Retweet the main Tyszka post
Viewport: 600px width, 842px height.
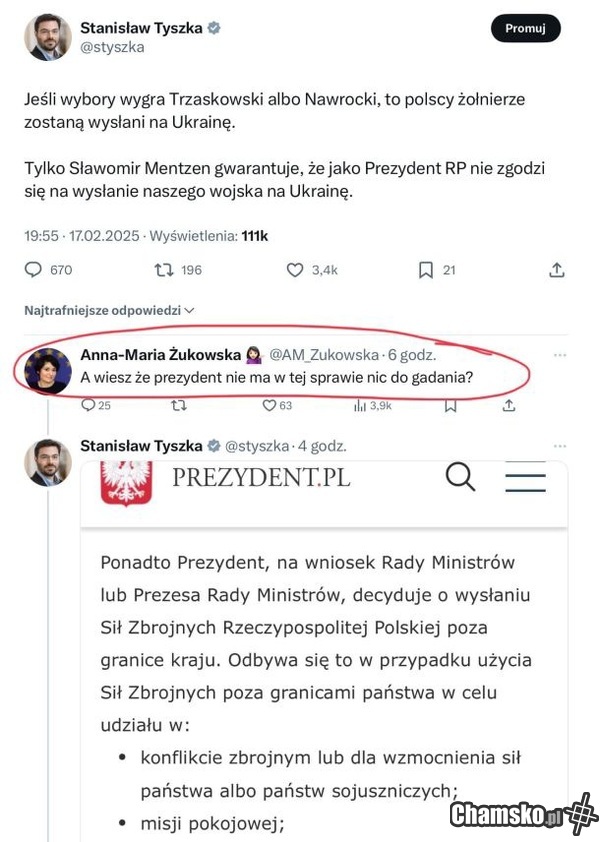pos(164,270)
